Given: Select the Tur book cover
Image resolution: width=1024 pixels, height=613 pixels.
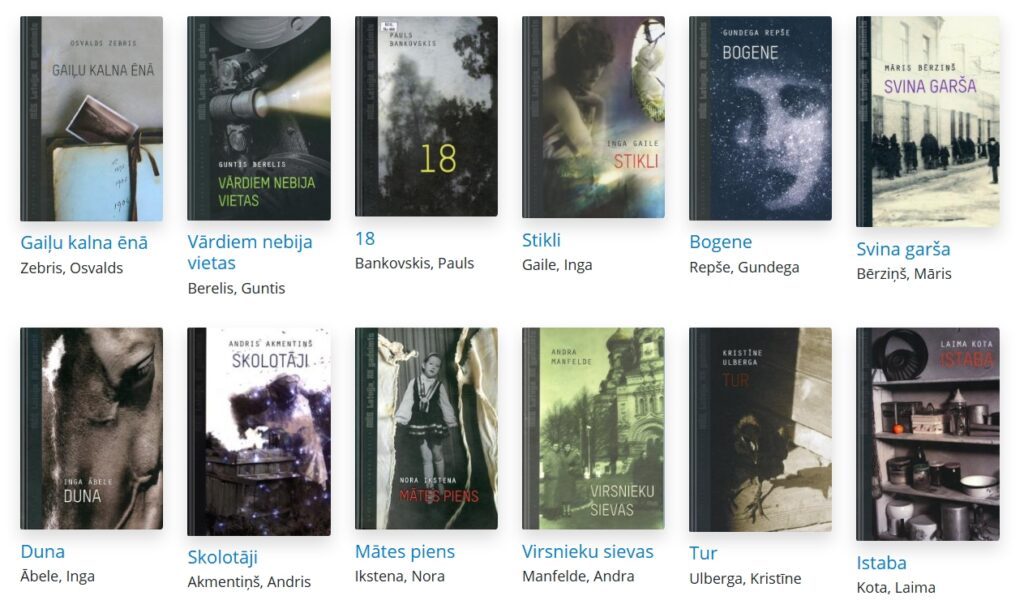Looking at the screenshot, I should point(760,430).
